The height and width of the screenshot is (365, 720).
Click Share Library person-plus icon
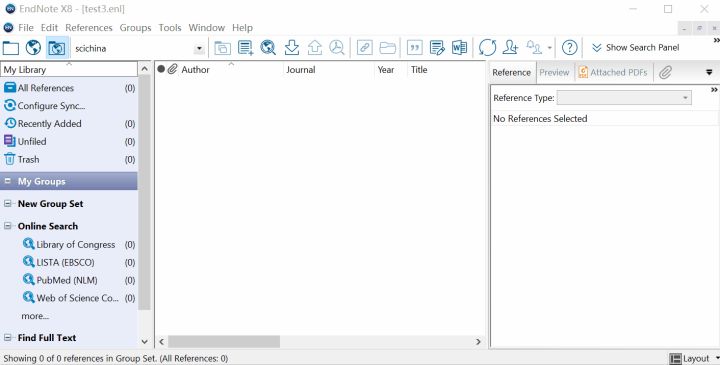tap(510, 47)
